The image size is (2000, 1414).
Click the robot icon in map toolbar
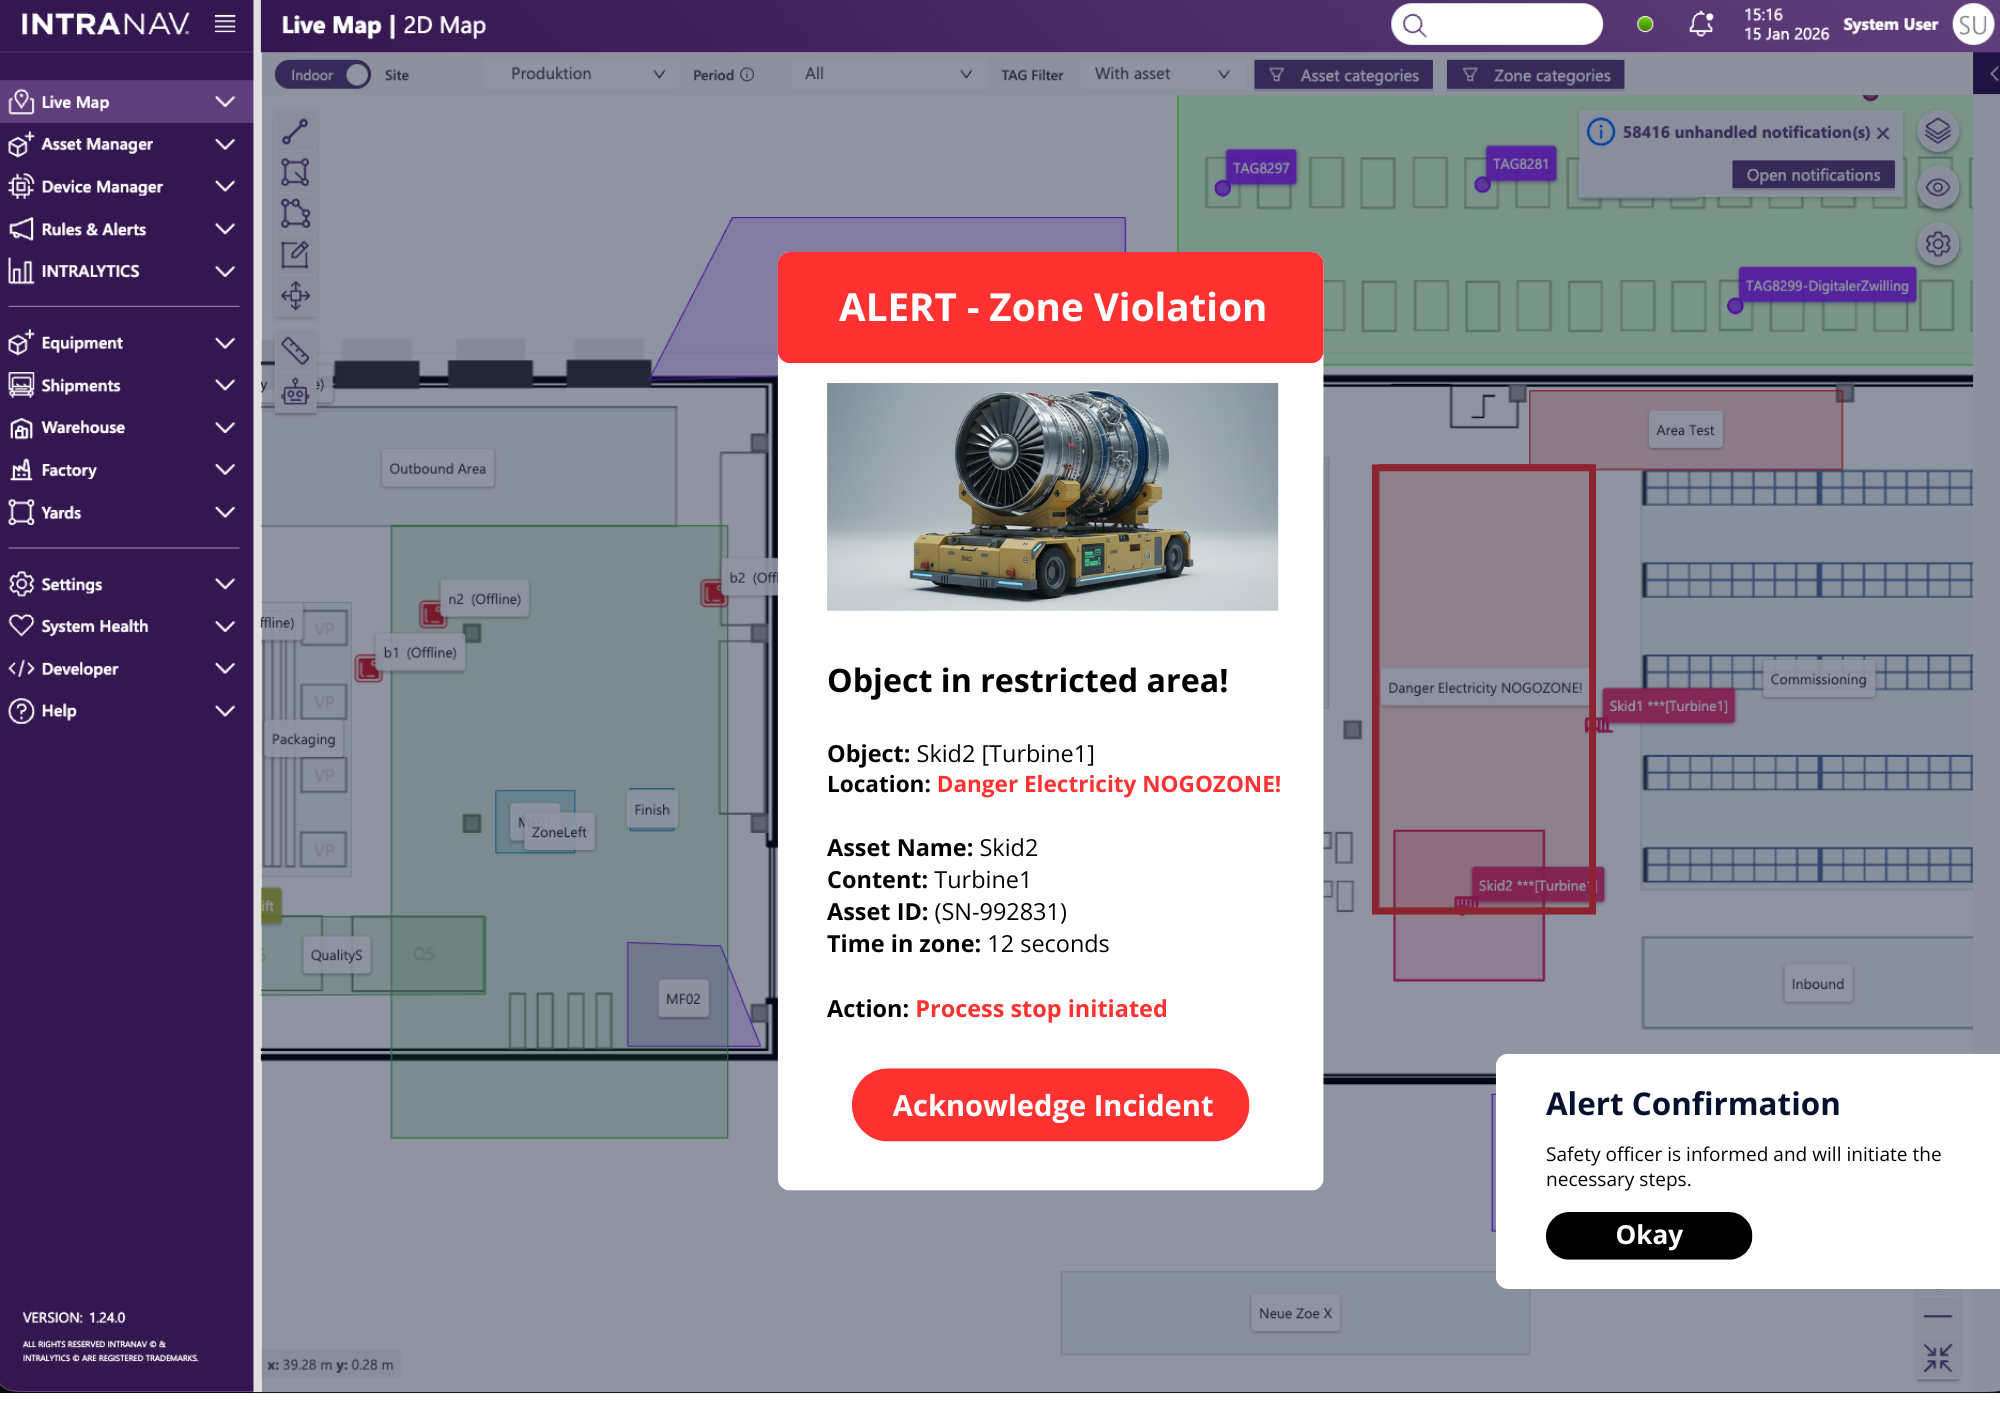295,392
